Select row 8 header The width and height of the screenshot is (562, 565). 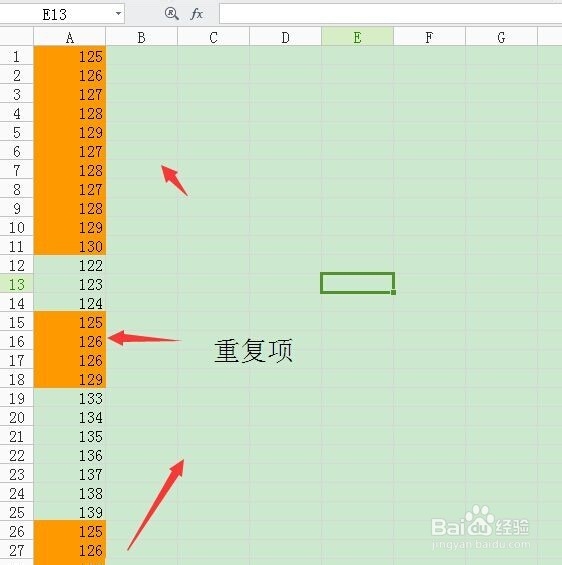[17, 189]
